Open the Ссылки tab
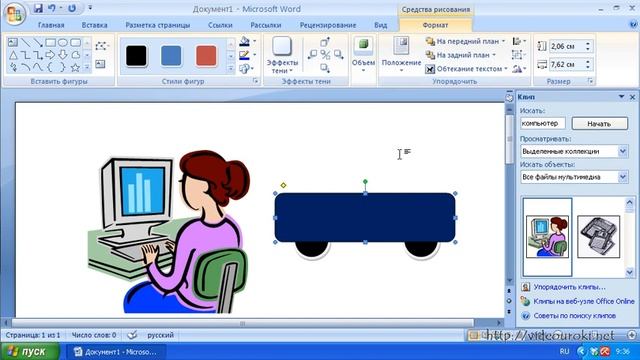This screenshot has height=360, width=640. [220, 25]
